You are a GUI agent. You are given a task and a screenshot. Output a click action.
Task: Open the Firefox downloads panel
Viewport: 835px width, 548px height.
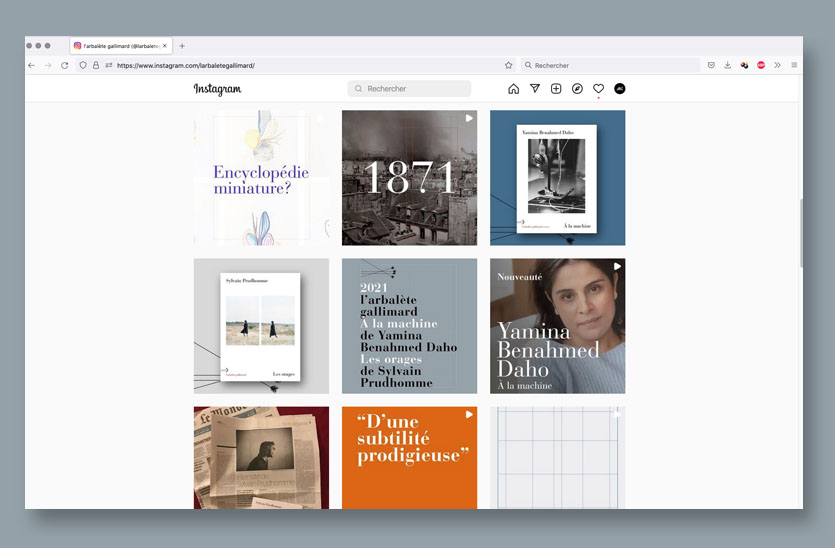point(727,65)
